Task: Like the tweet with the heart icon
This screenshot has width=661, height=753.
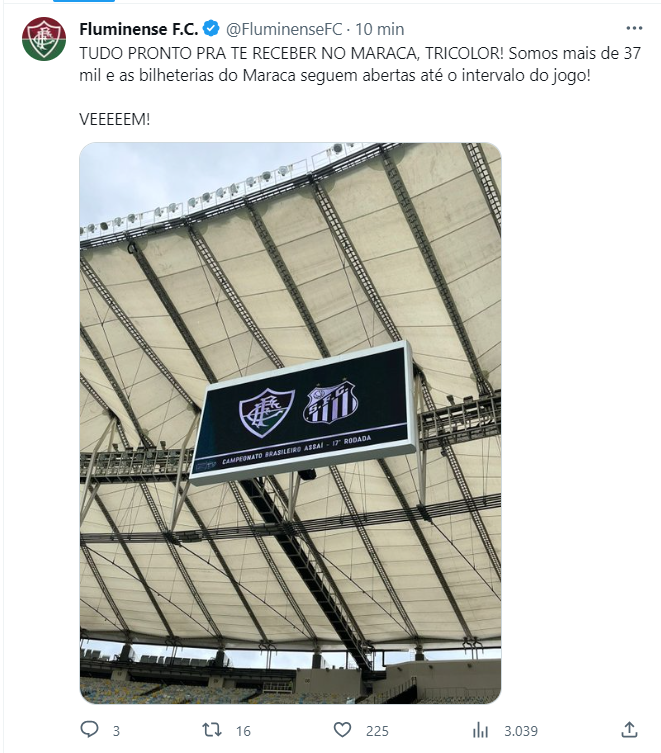Action: [342, 730]
